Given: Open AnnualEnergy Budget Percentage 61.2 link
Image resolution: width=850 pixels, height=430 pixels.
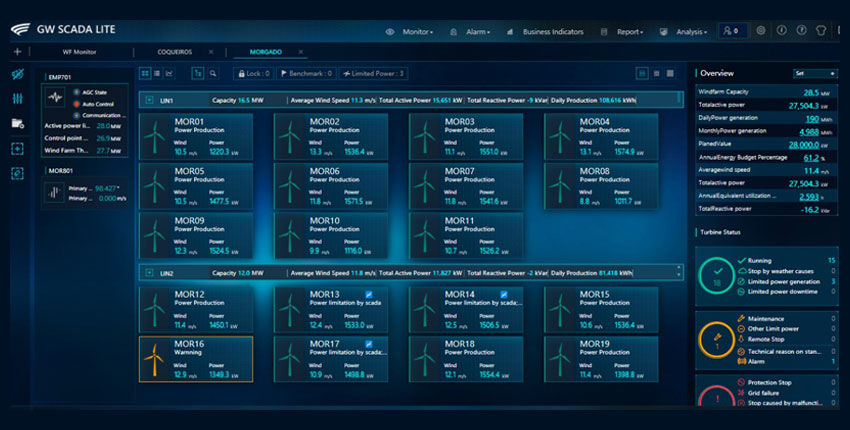Looking at the screenshot, I should [x=811, y=158].
